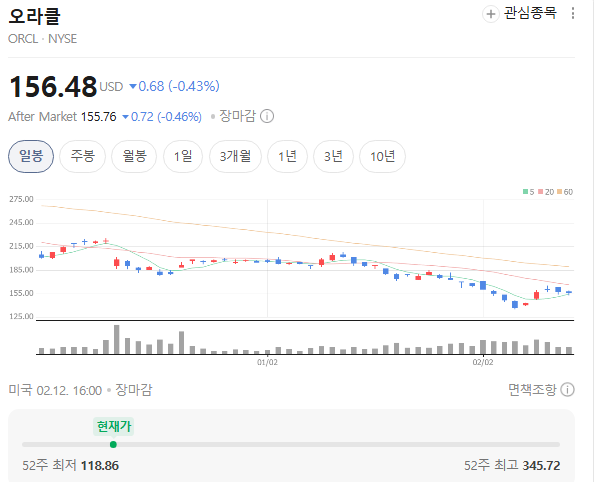The height and width of the screenshot is (482, 605).
Task: Switch to the 월봉 monthly chart
Action: click(134, 156)
